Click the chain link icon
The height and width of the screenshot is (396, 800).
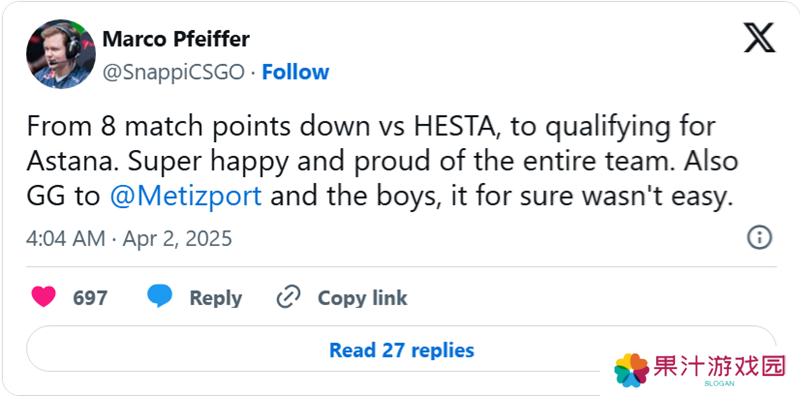click(x=288, y=297)
